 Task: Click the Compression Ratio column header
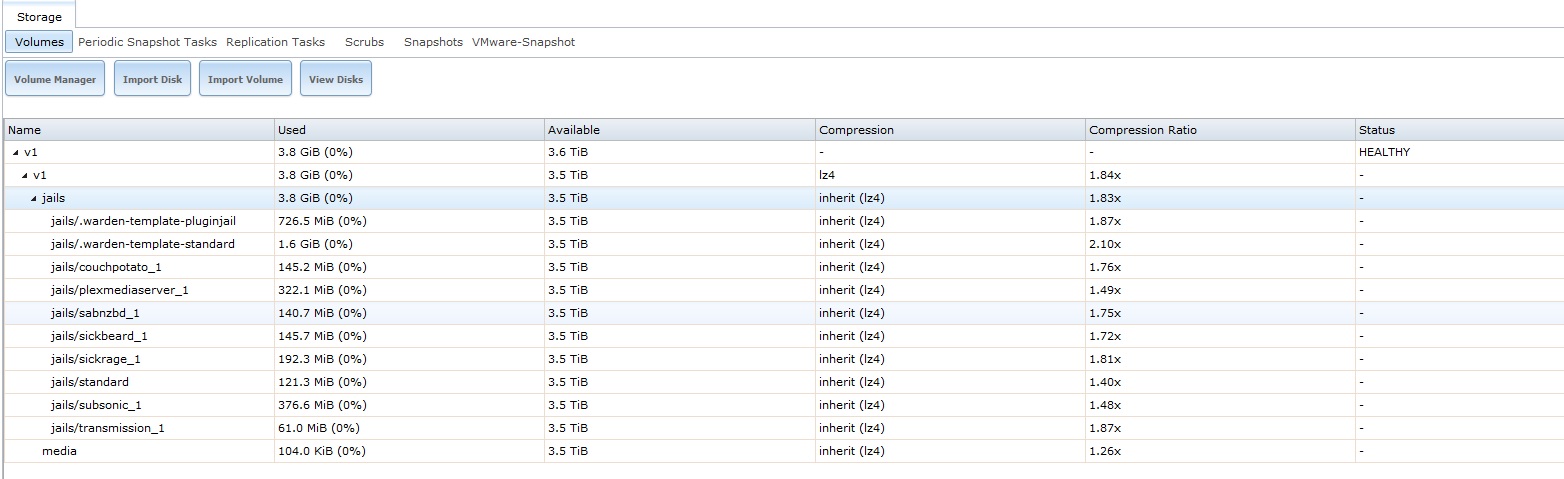click(1220, 130)
